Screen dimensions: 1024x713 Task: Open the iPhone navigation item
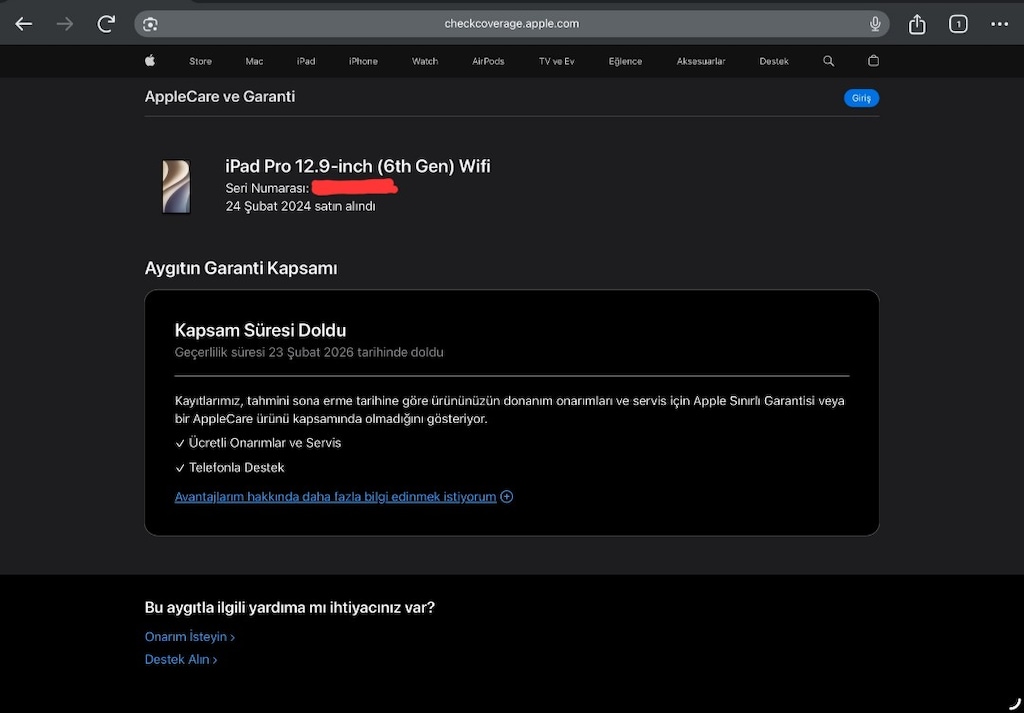363,61
